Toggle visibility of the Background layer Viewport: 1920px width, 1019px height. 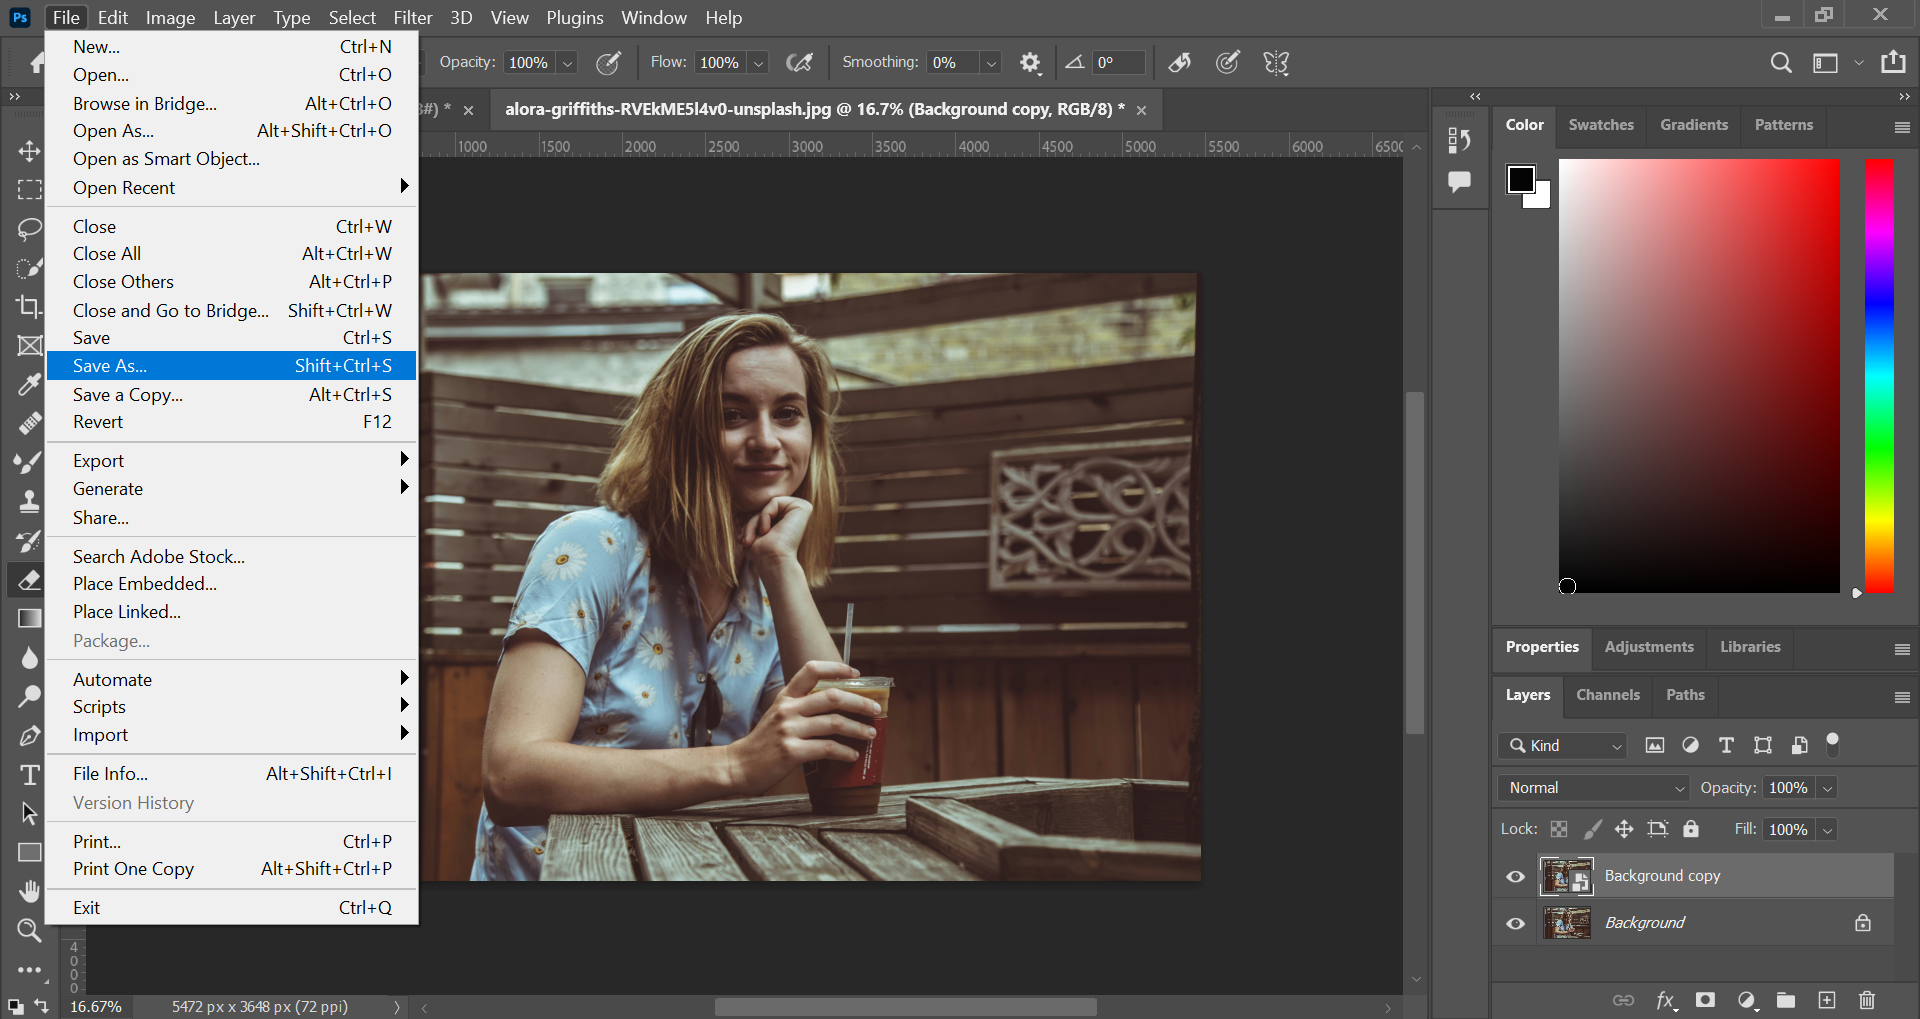coord(1516,923)
